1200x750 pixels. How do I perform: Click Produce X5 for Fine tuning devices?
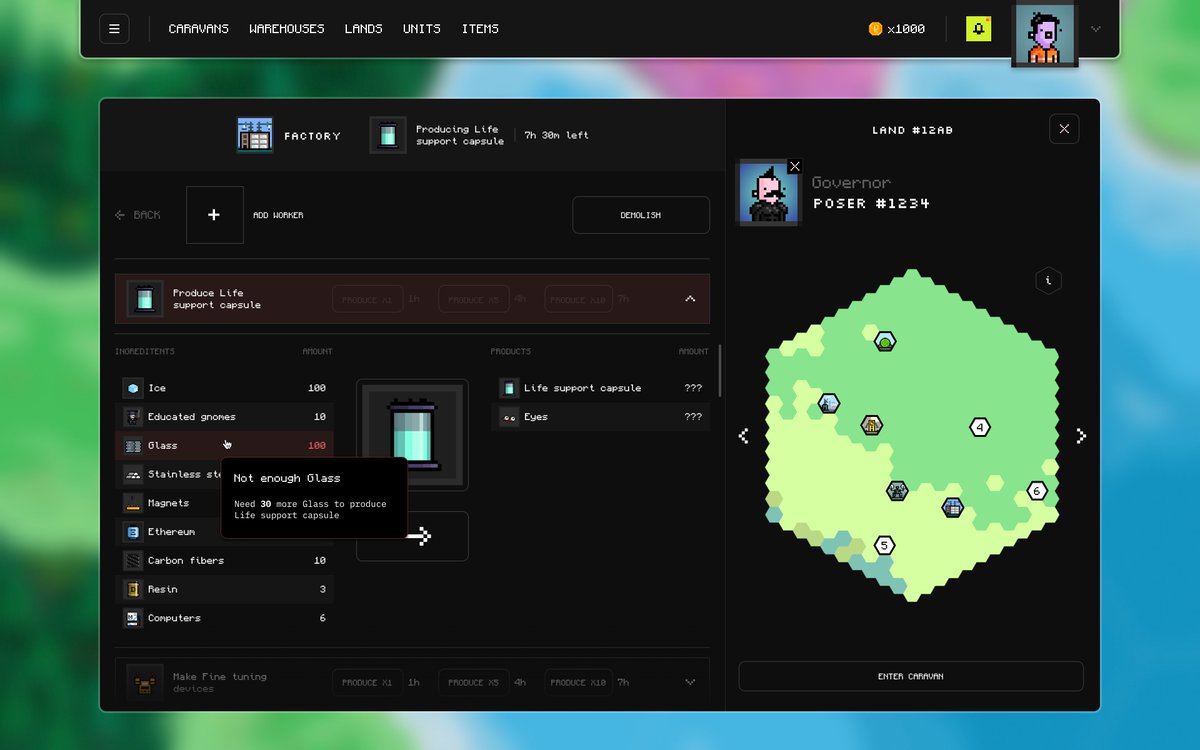click(x=473, y=682)
